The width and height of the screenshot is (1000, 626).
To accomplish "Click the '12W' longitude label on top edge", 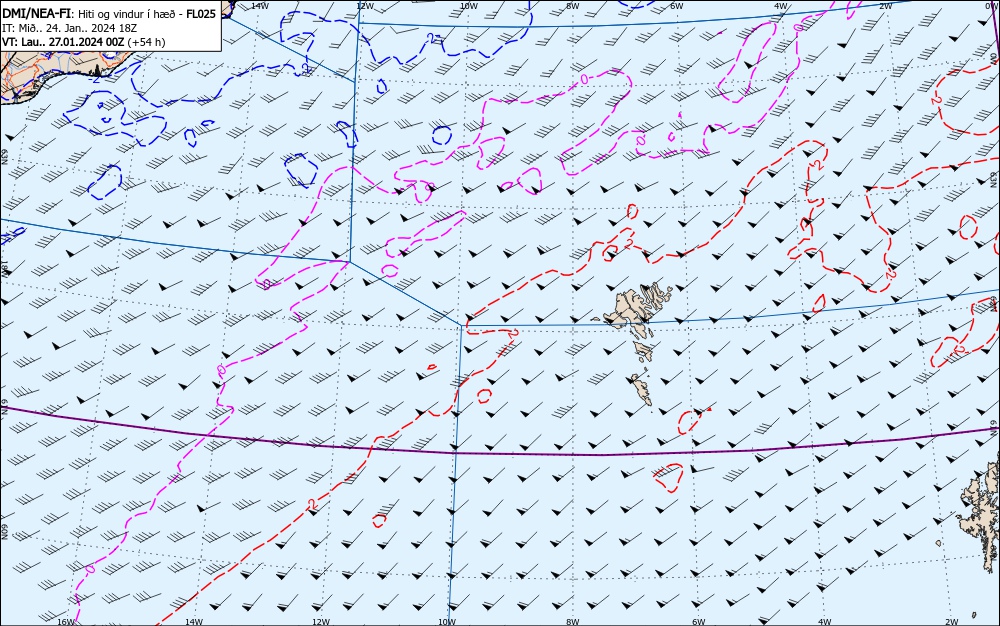I will point(364,6).
